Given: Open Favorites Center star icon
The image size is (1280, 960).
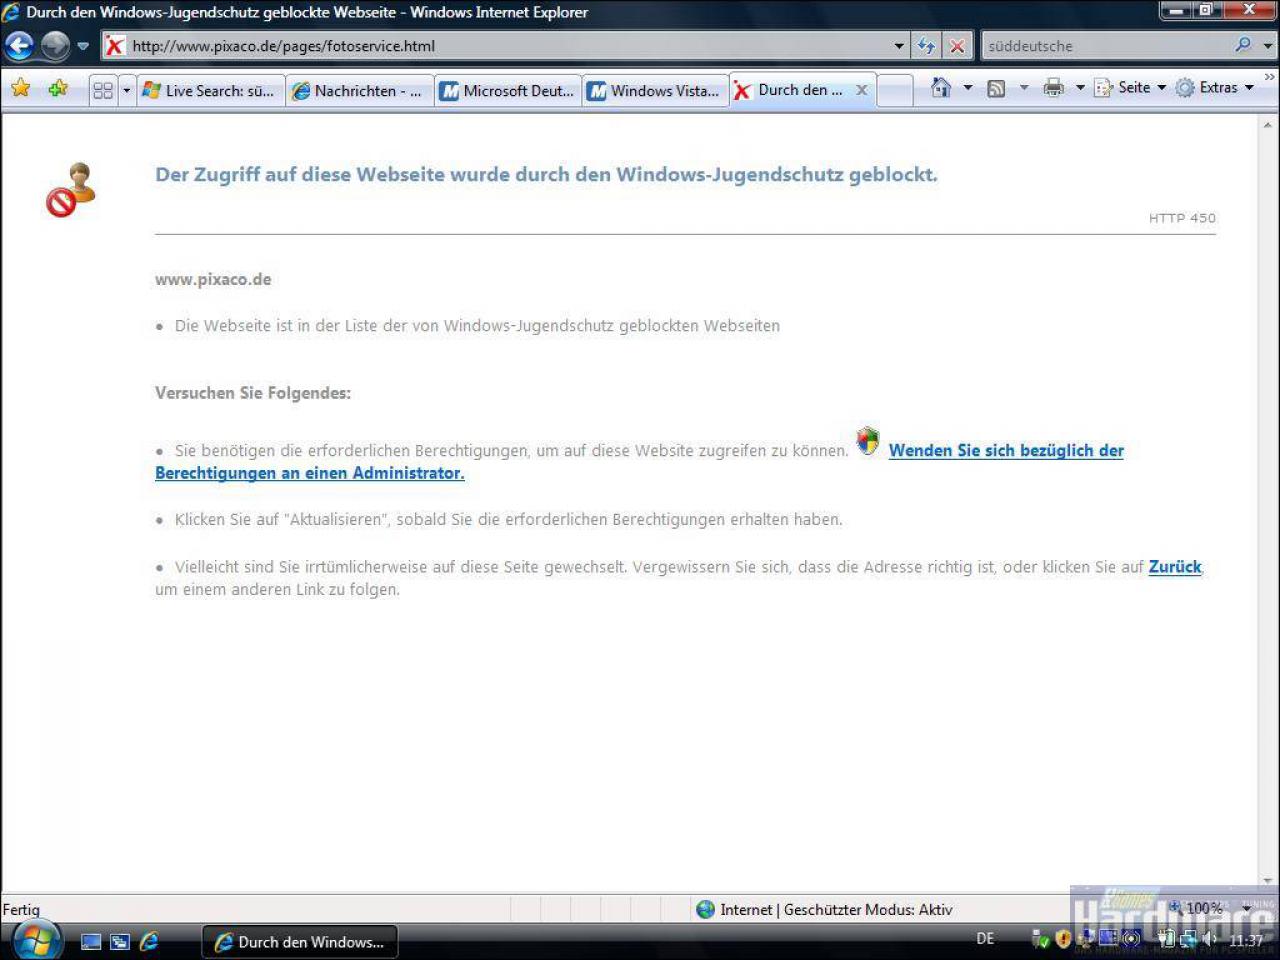Looking at the screenshot, I should click(20, 88).
